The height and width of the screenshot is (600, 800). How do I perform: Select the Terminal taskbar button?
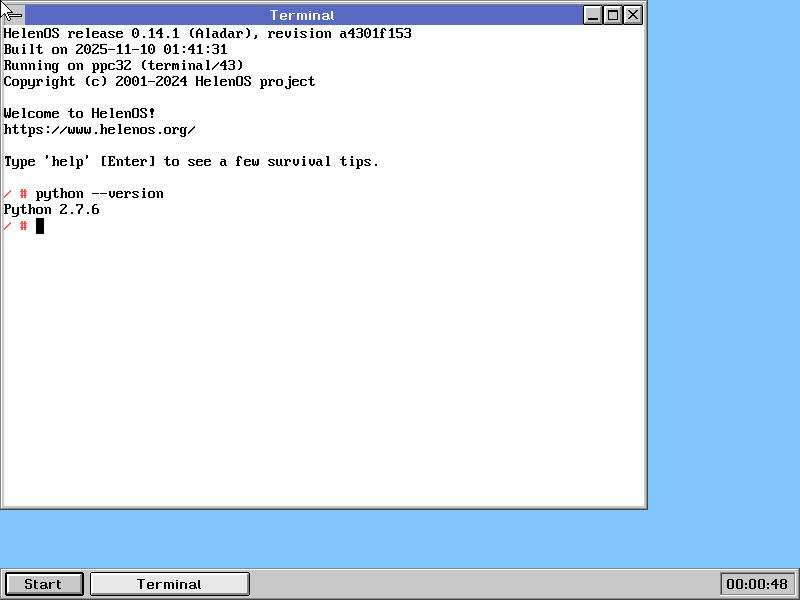169,584
